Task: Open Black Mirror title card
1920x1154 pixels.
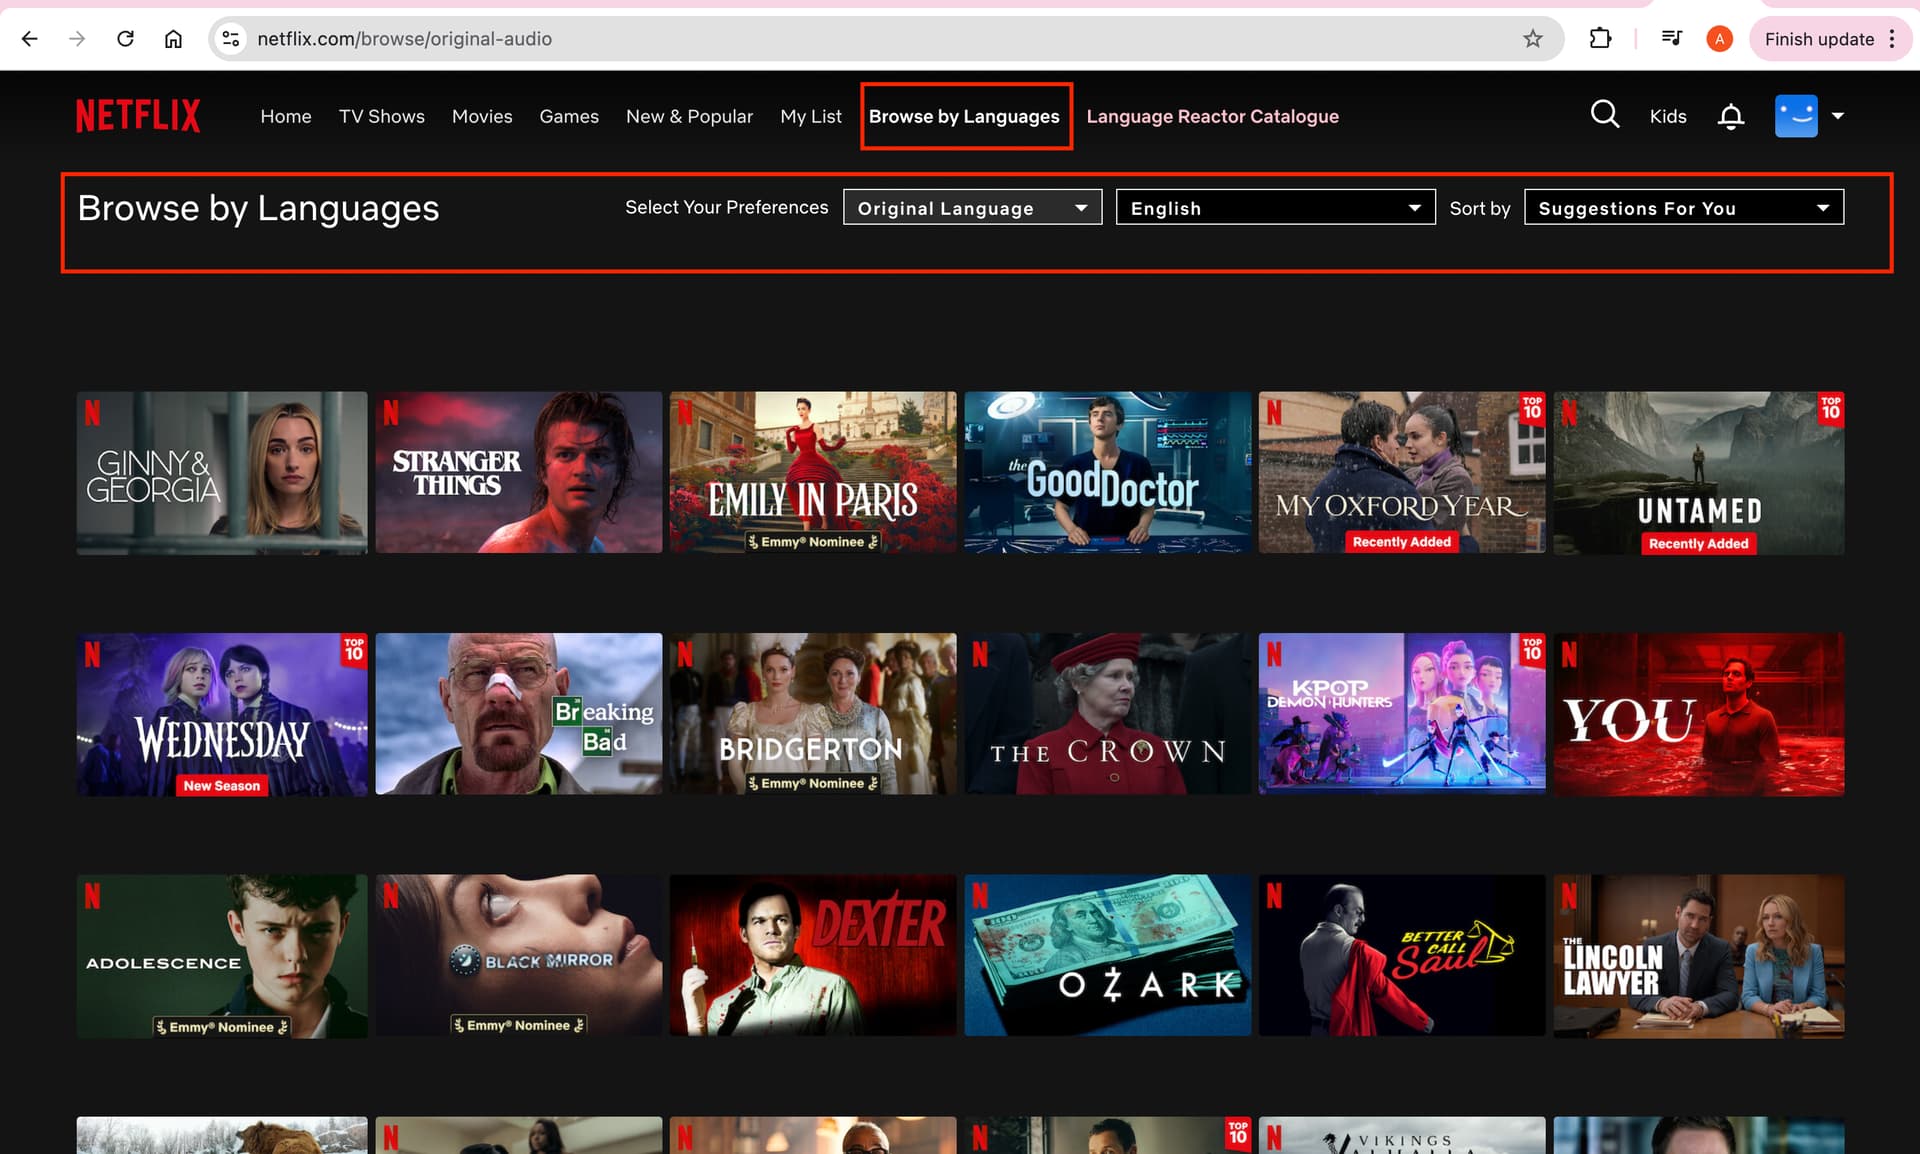Action: coord(518,956)
